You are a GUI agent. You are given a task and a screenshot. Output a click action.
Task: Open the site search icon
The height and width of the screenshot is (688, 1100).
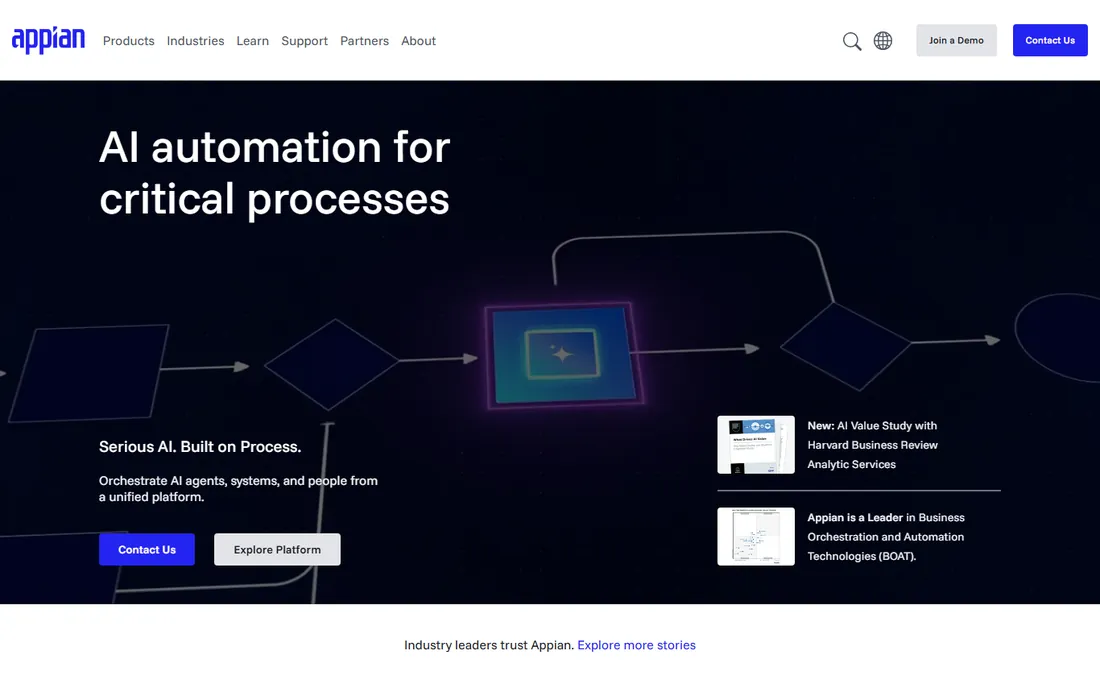[x=852, y=41]
